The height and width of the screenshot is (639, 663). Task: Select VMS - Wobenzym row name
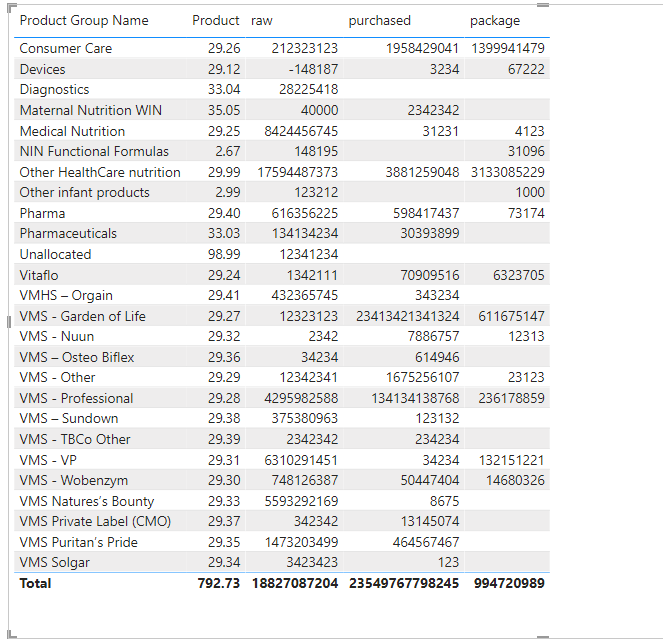tap(74, 480)
